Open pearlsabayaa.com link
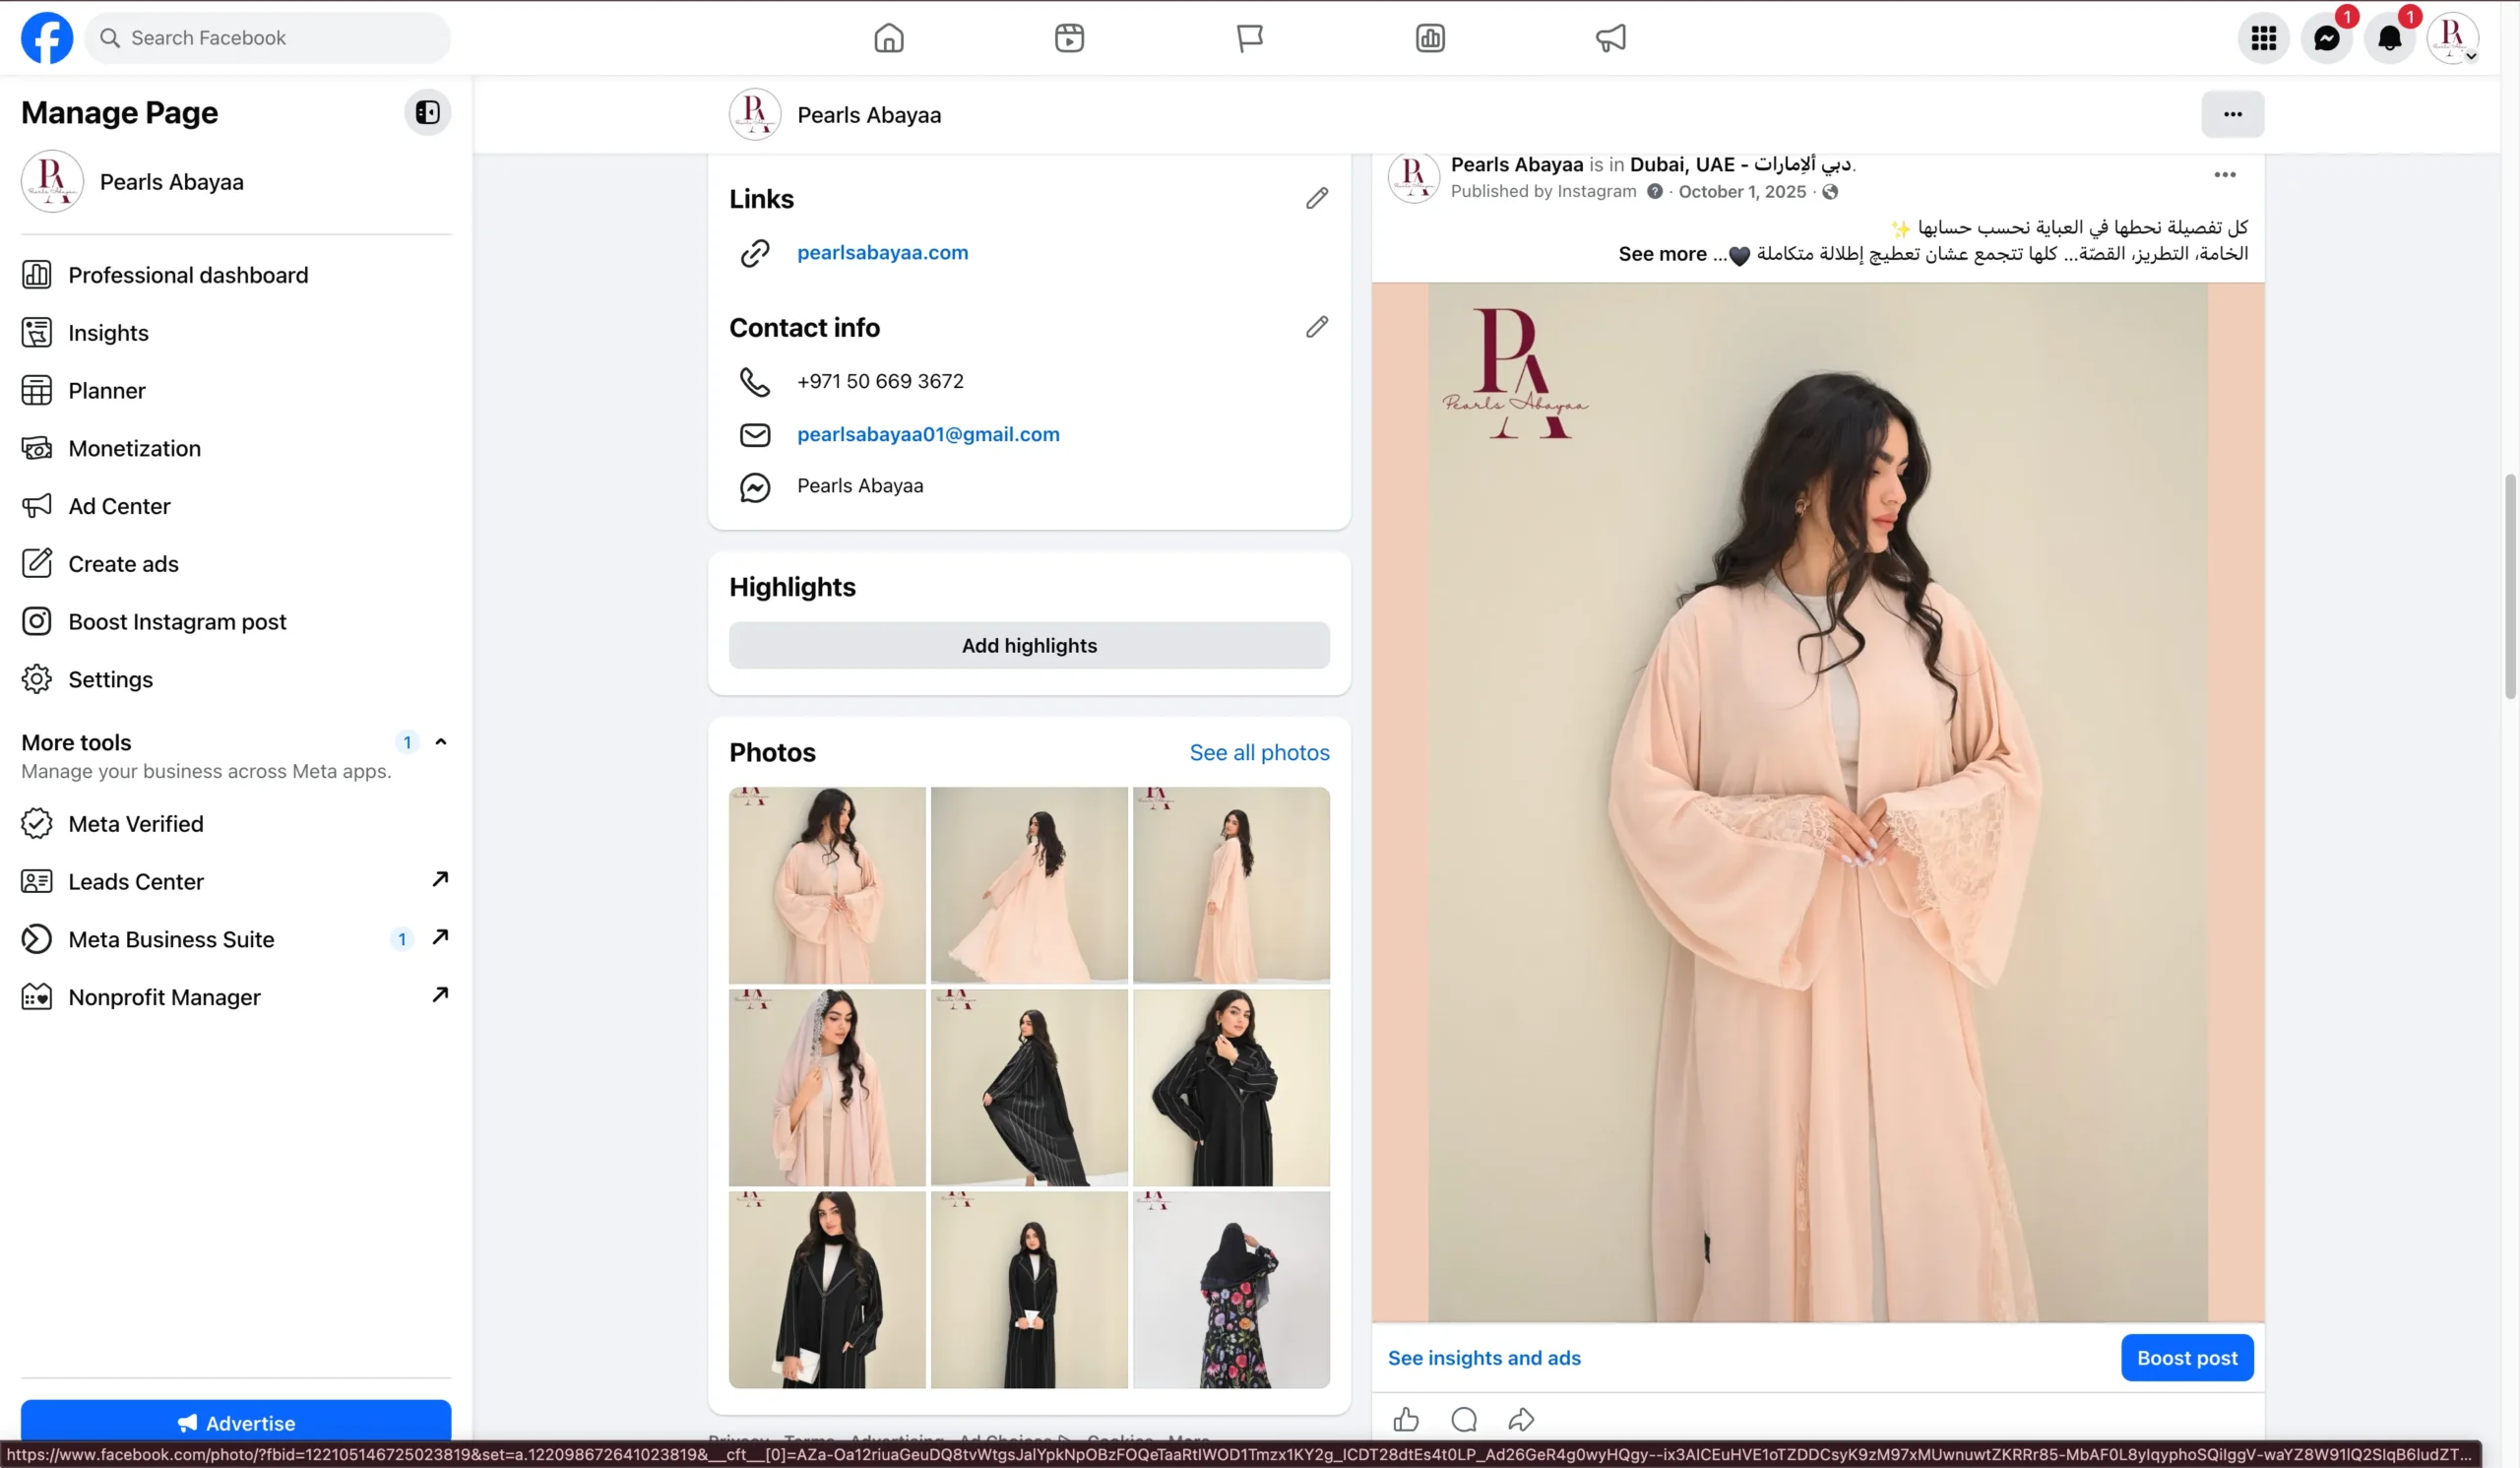 pyautogui.click(x=882, y=252)
